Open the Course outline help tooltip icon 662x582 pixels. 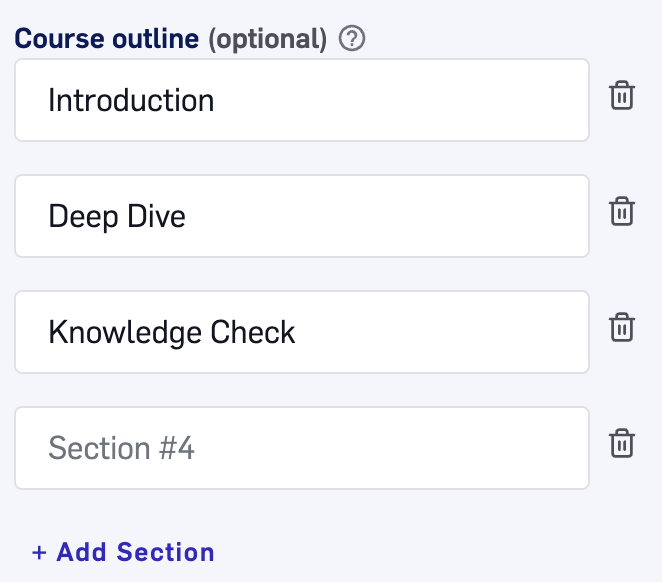click(352, 38)
